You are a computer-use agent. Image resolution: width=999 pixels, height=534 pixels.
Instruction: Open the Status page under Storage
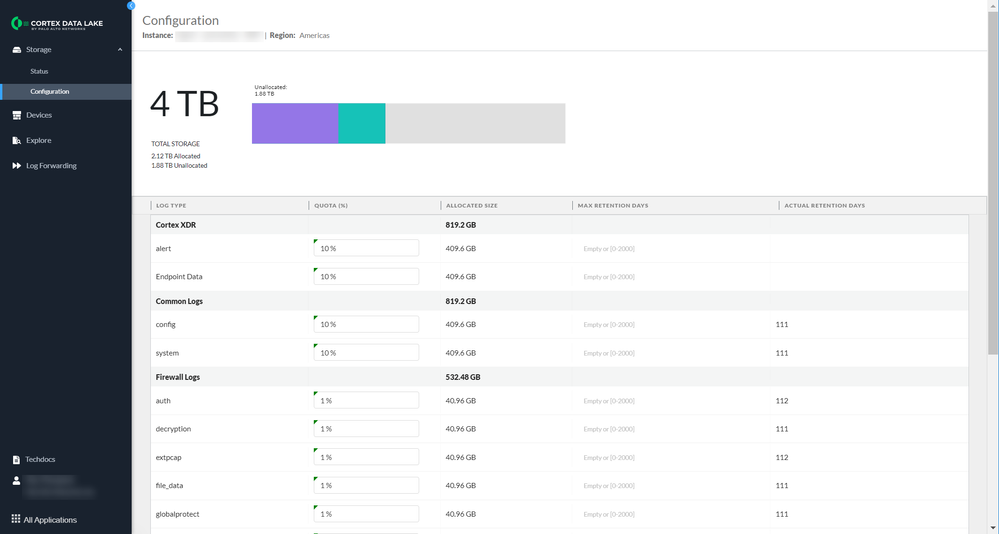(39, 71)
